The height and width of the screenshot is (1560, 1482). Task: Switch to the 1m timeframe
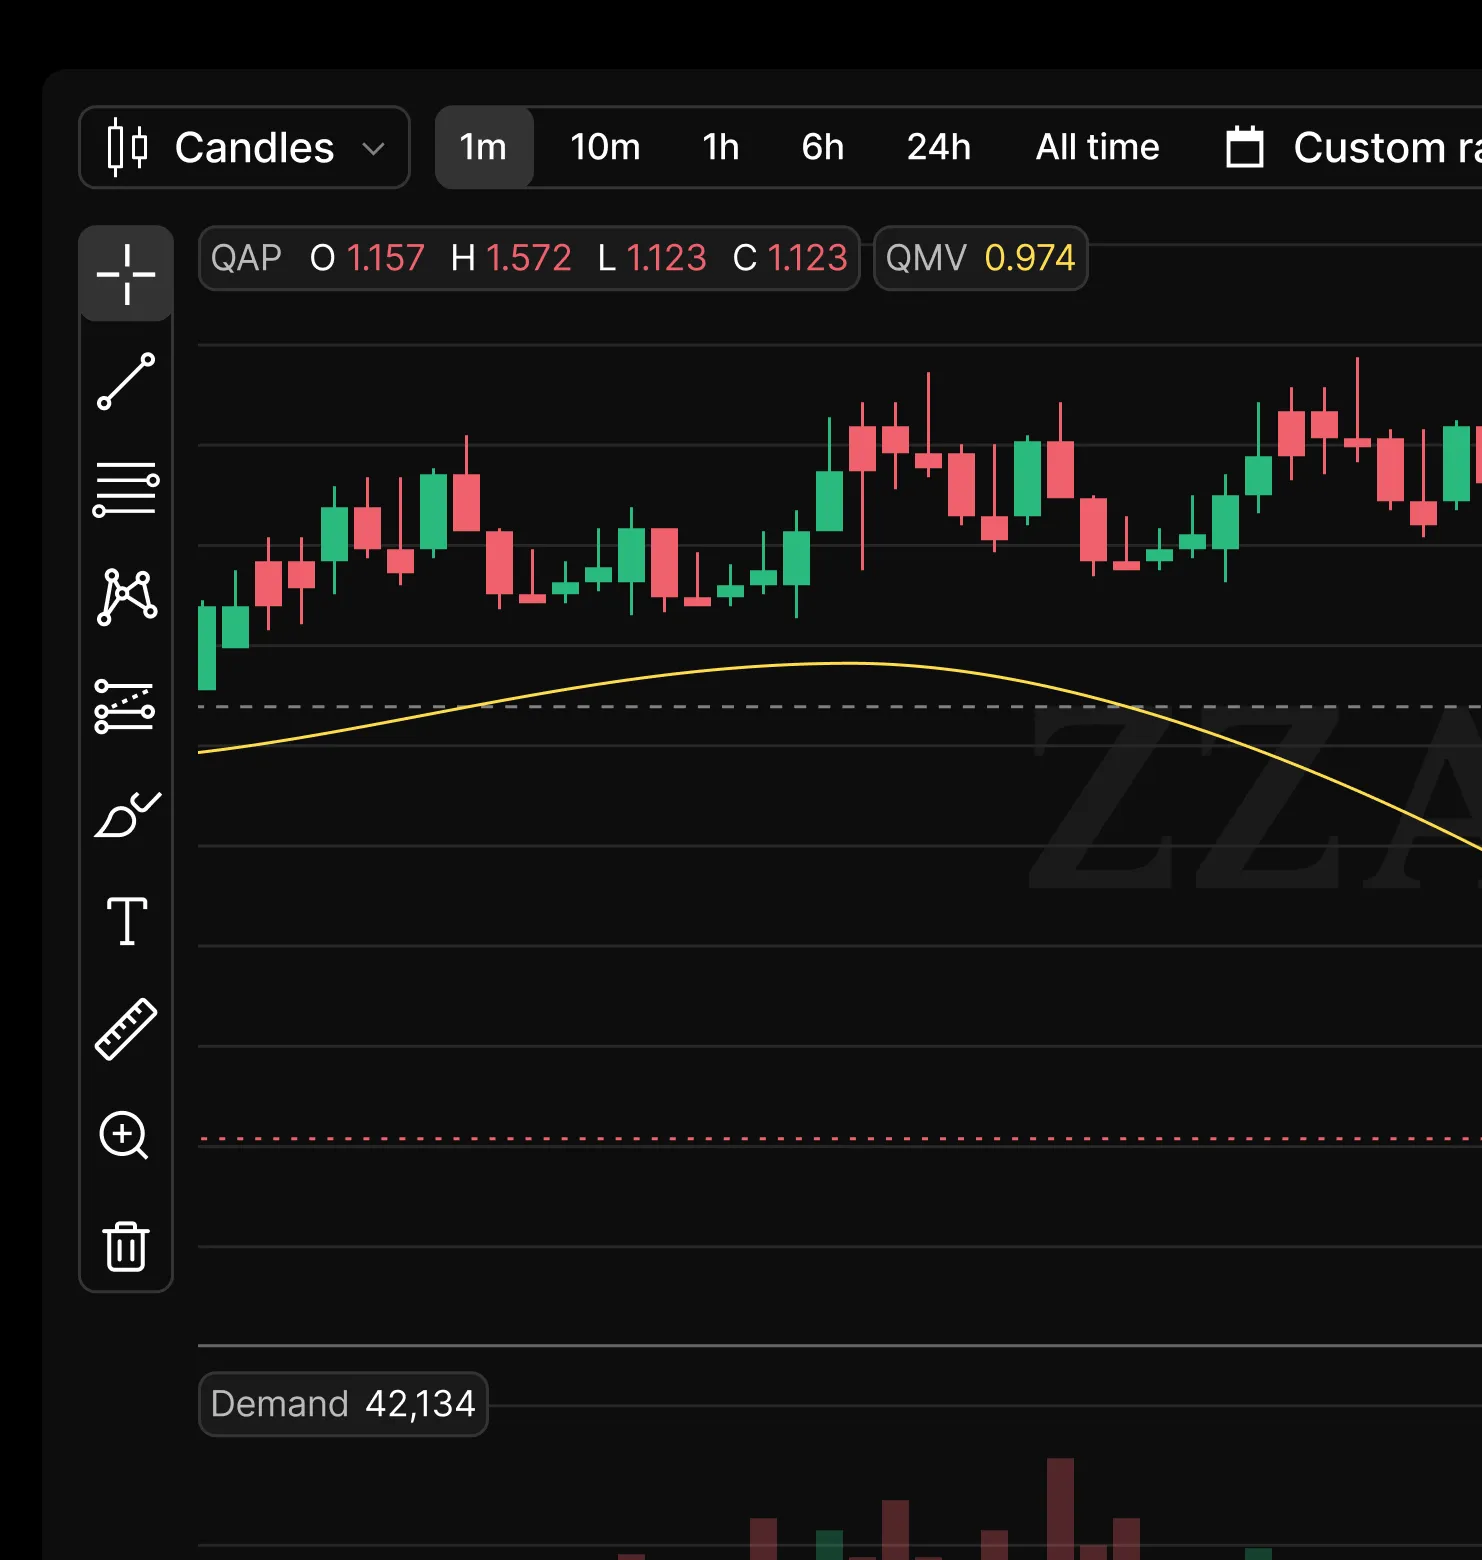[484, 147]
